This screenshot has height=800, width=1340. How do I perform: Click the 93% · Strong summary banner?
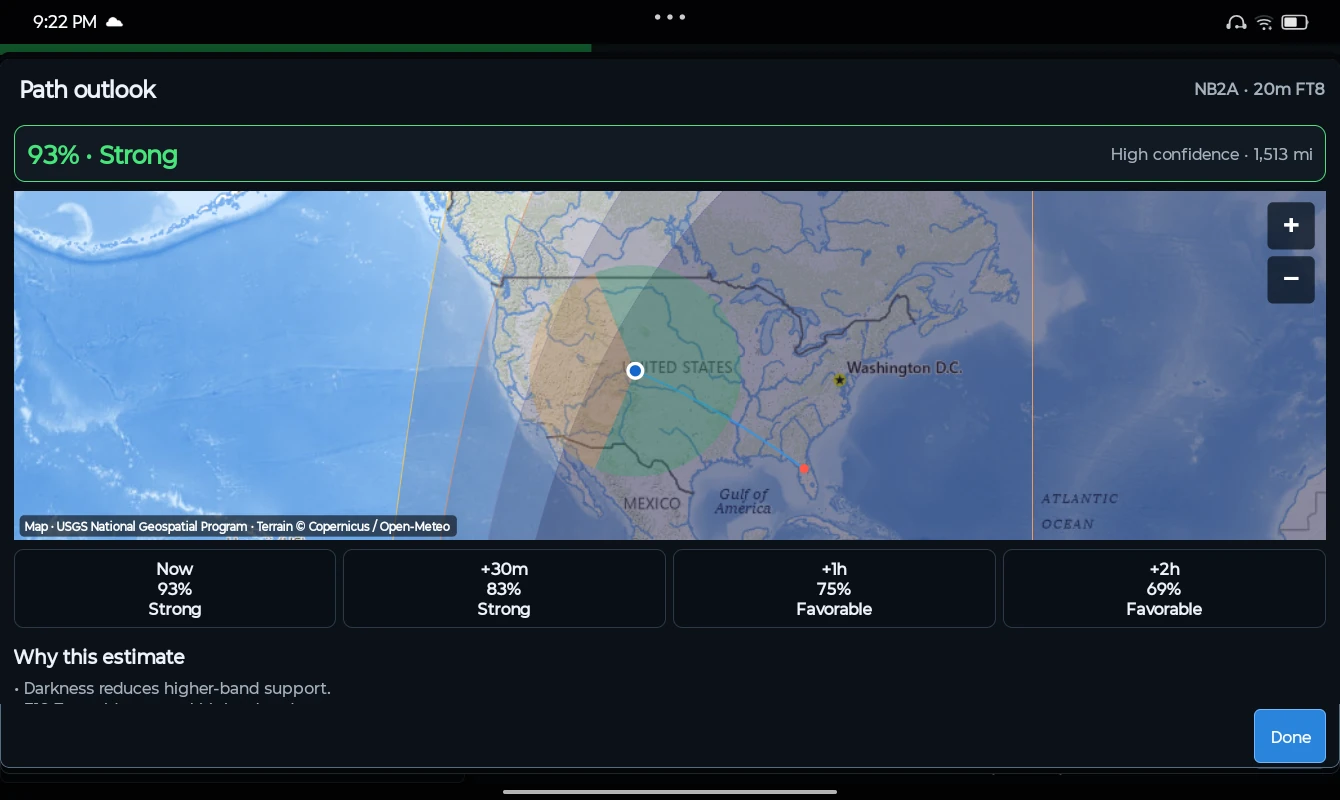click(670, 154)
